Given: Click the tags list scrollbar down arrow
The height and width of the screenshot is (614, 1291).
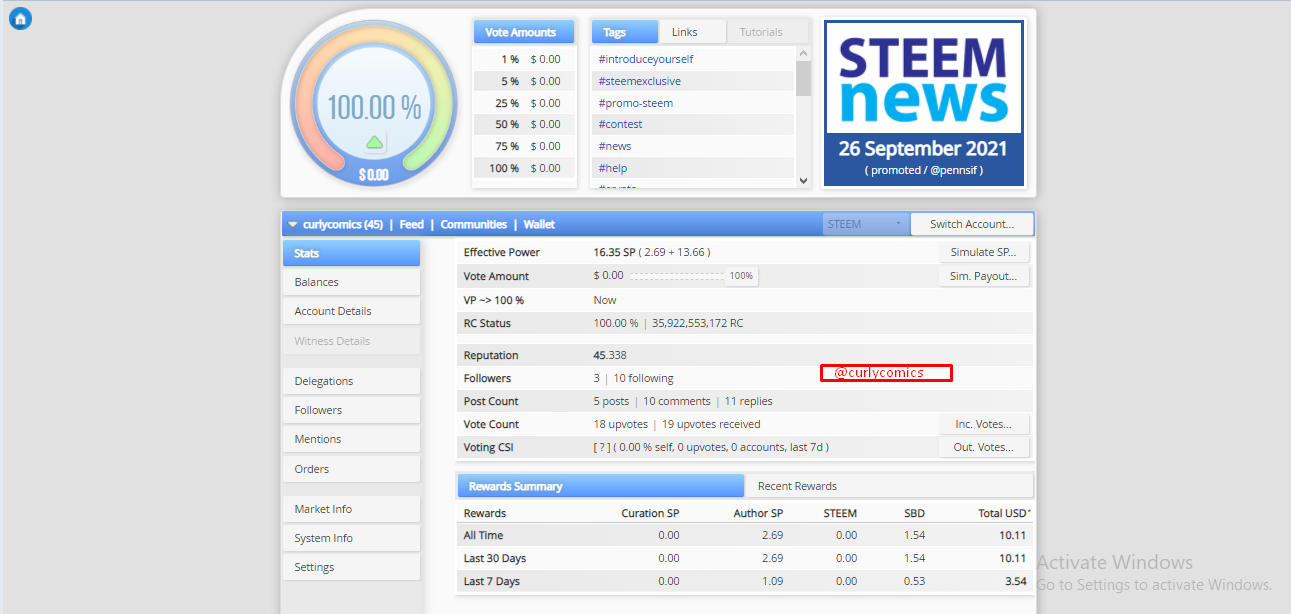Looking at the screenshot, I should click(x=803, y=181).
